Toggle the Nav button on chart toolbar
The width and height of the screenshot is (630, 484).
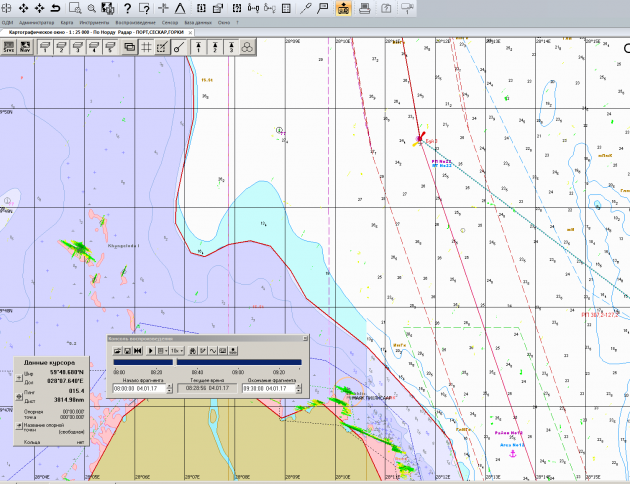click(x=24, y=47)
